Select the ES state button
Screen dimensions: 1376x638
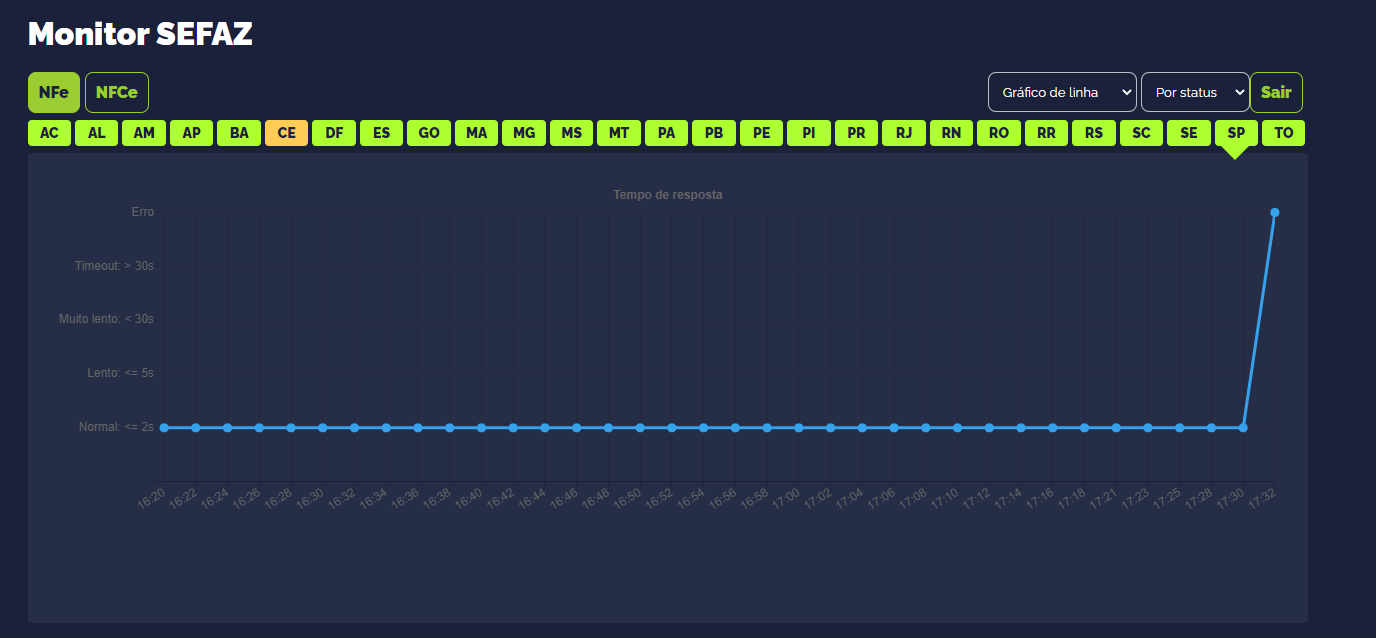tap(382, 133)
